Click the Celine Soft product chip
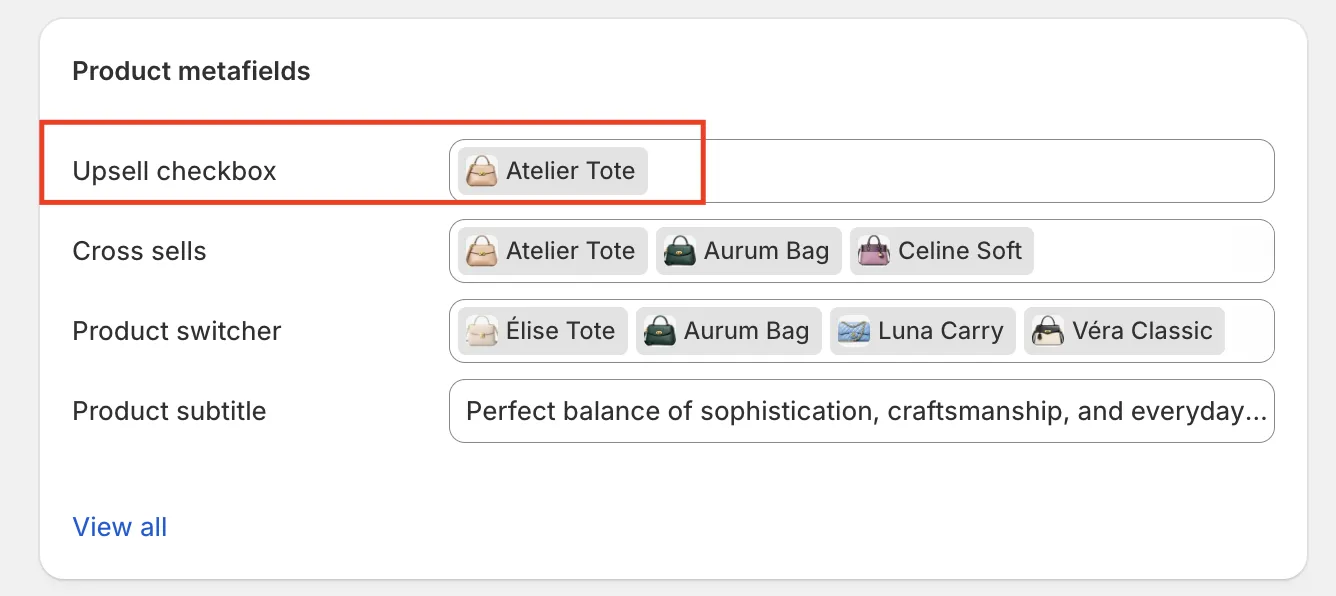The height and width of the screenshot is (596, 1336). pos(941,251)
